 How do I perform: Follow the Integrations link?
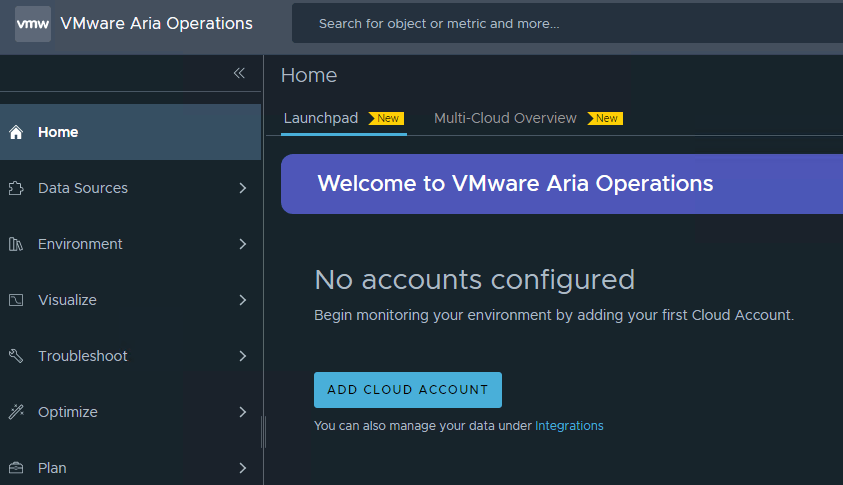569,425
